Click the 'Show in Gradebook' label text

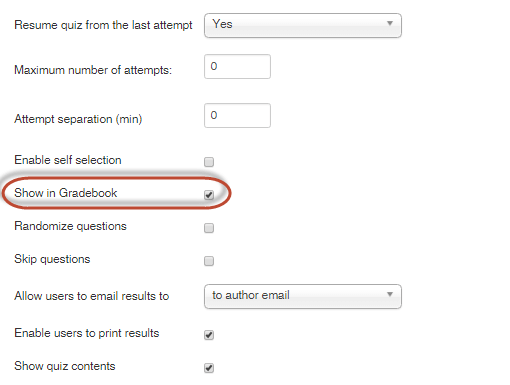[x=66, y=193]
